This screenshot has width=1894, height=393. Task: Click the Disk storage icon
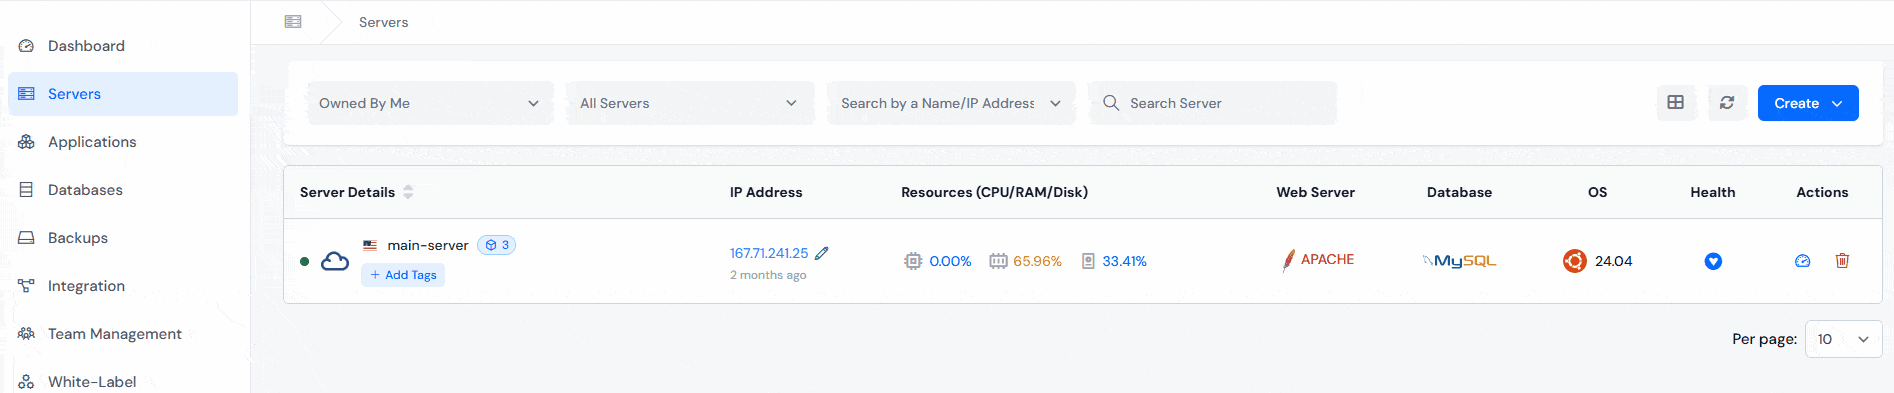point(1088,261)
